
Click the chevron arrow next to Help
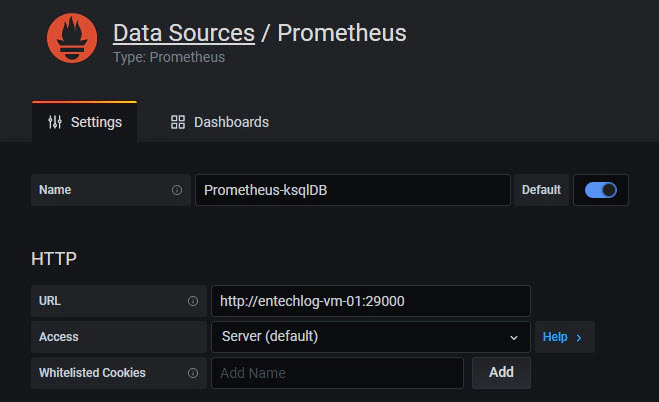pos(579,337)
